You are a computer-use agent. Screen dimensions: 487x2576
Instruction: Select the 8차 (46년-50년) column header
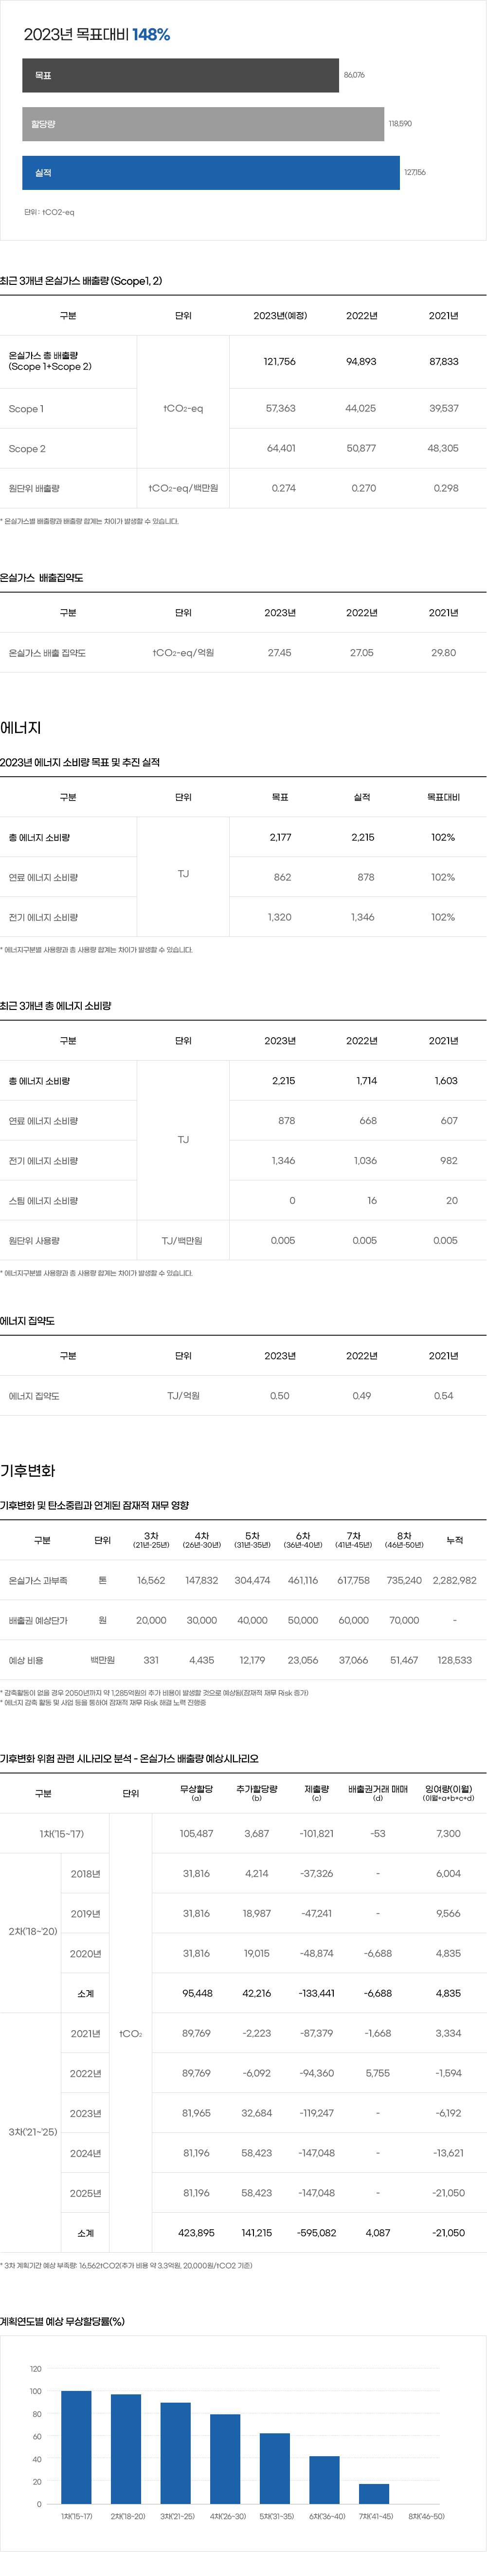(x=404, y=1540)
